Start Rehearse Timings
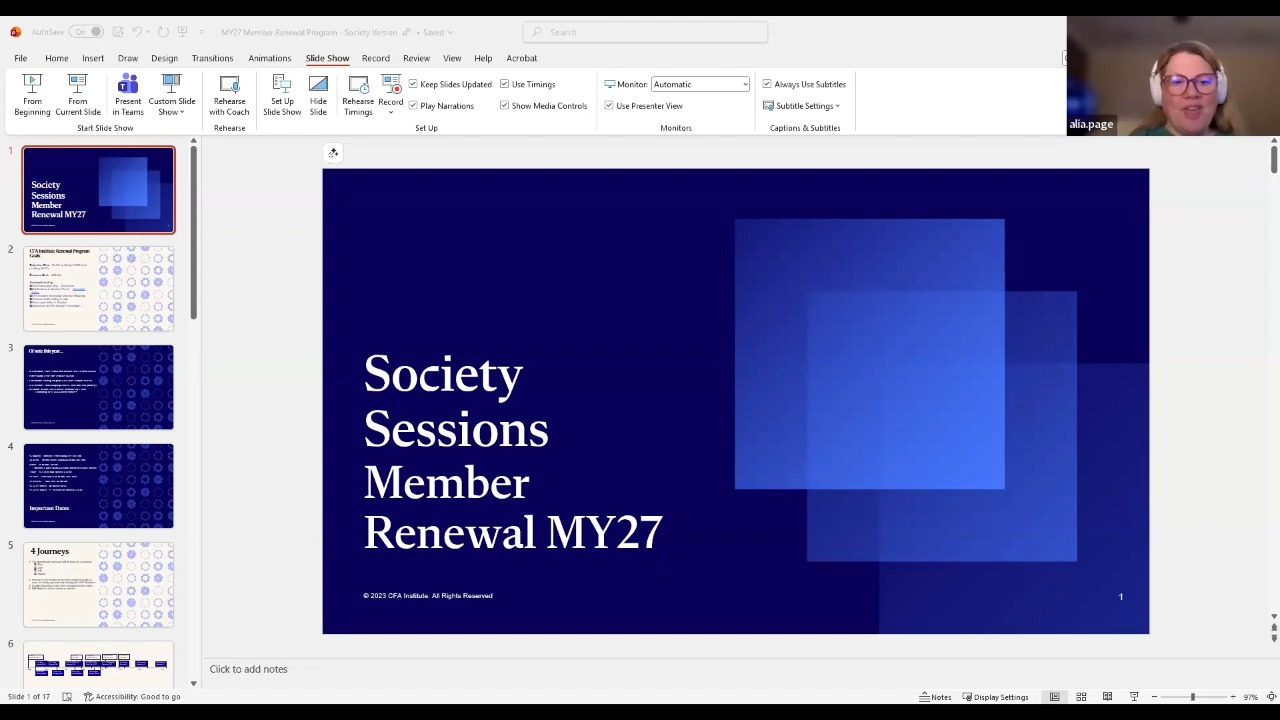1280x720 pixels. [358, 95]
